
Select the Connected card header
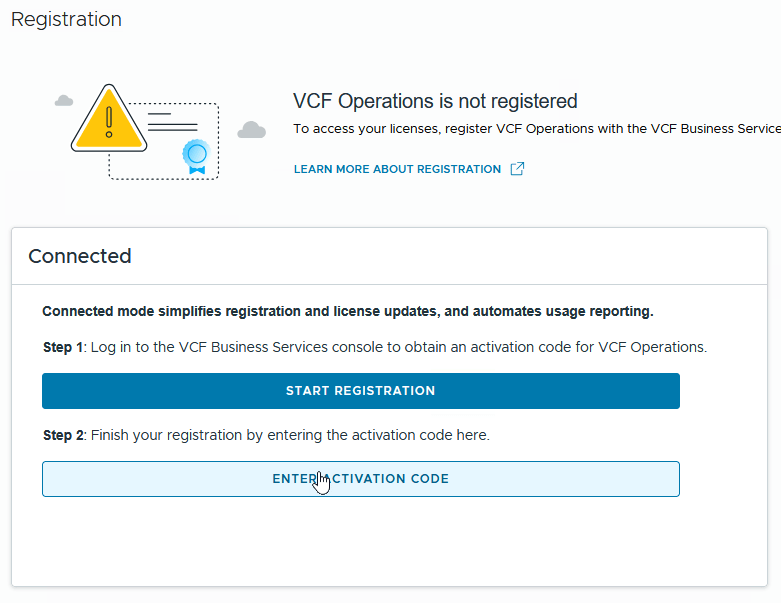point(80,256)
